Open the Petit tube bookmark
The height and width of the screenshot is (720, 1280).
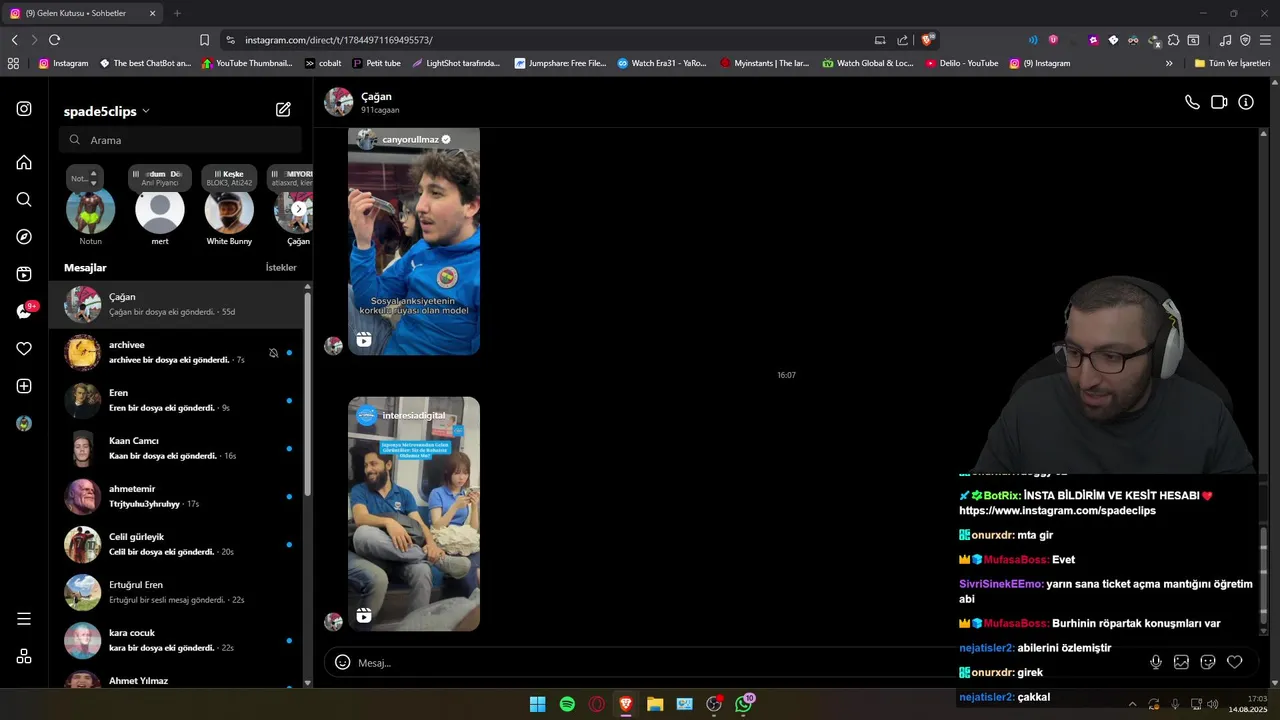(376, 63)
